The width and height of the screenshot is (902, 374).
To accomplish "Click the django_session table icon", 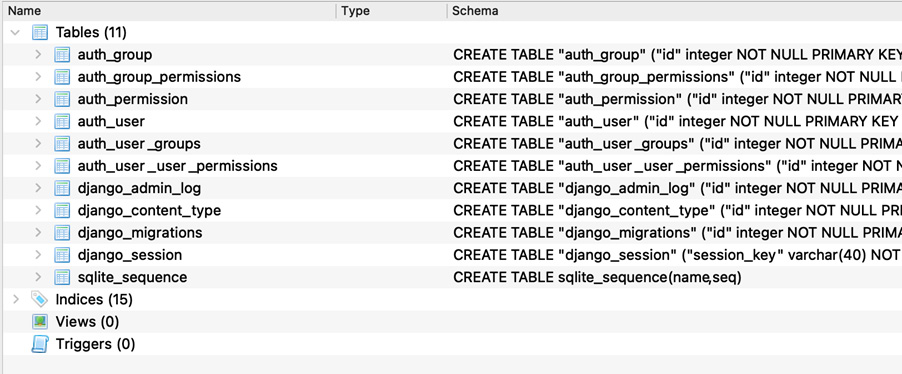I will (x=62, y=255).
